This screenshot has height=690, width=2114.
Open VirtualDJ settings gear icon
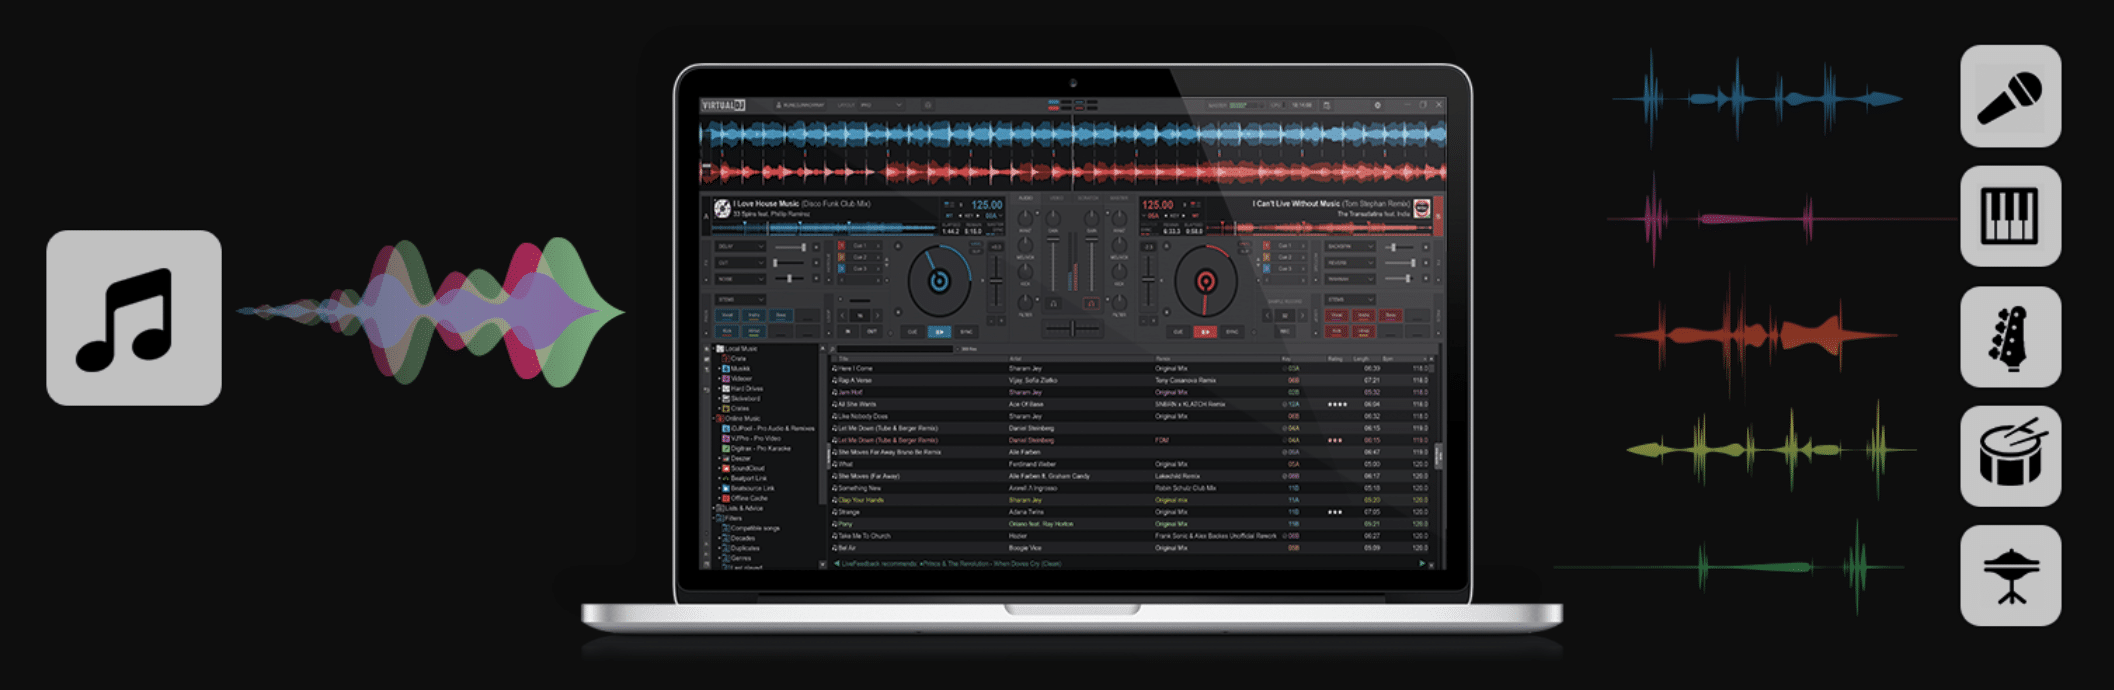point(1377,105)
